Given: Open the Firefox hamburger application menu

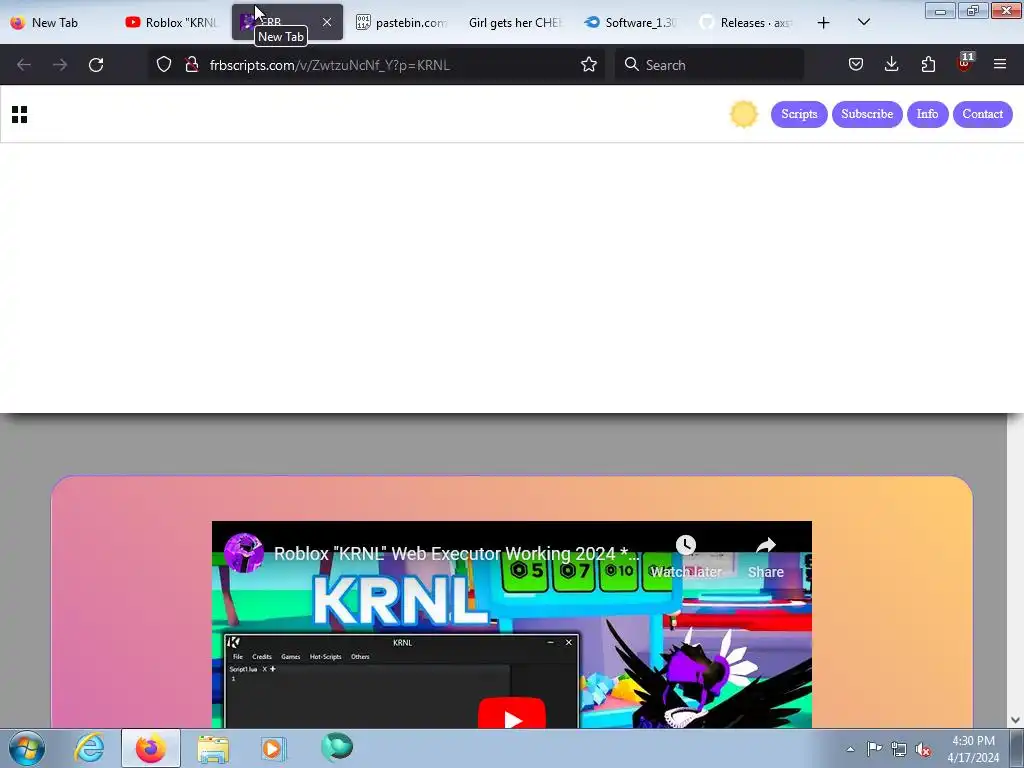Looking at the screenshot, I should (1000, 64).
